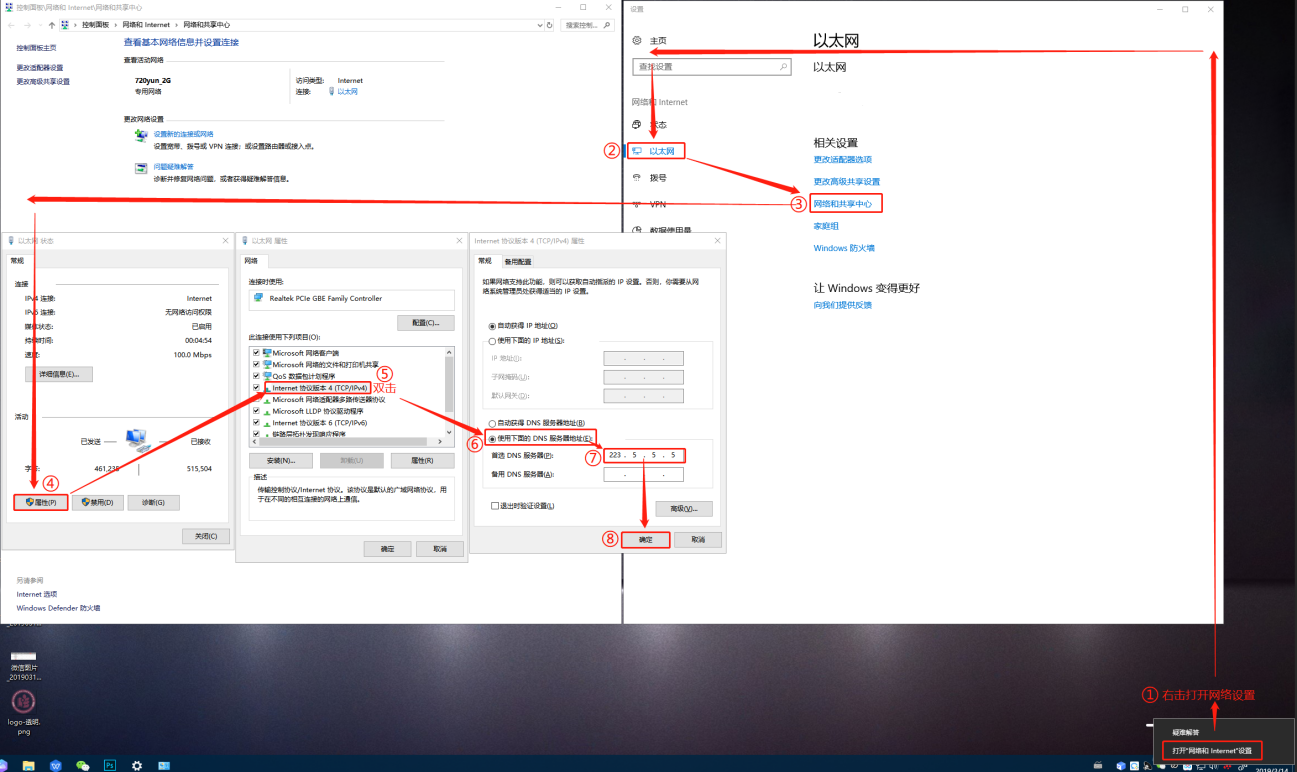
Task: Select 拨号 in Settings sidebar
Action: [658, 178]
